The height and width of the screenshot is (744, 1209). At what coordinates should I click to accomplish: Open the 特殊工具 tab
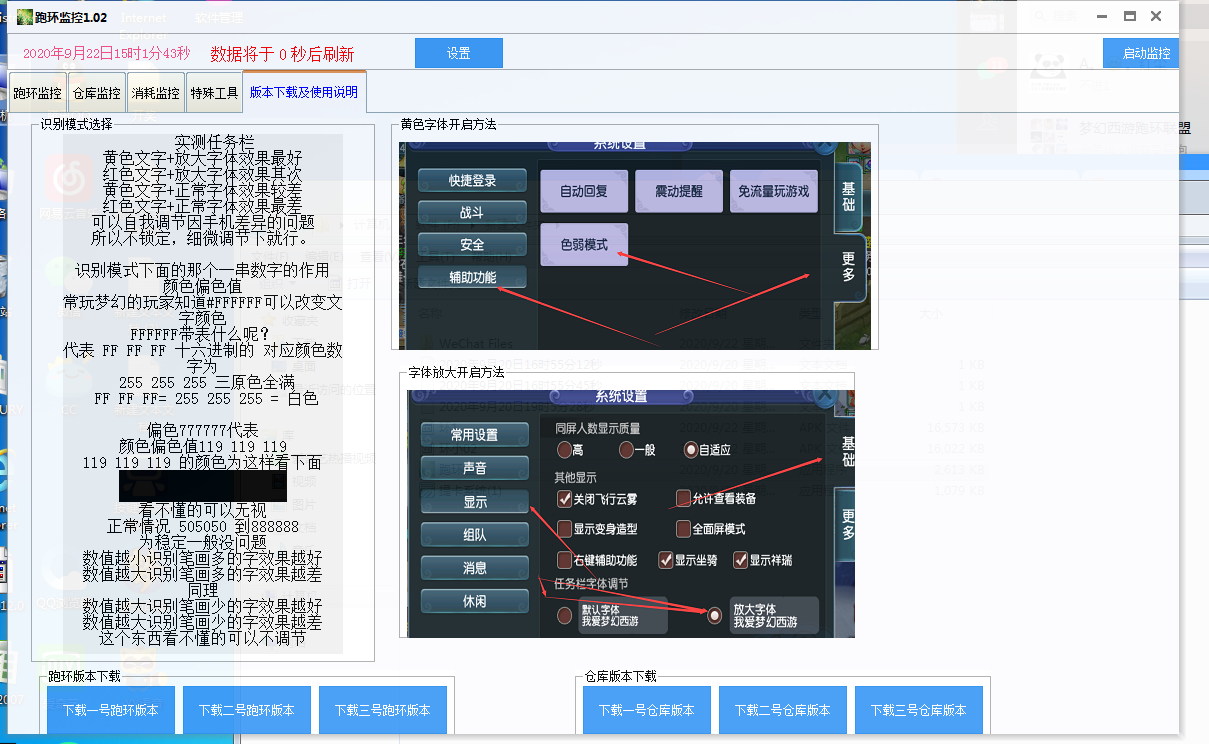pos(214,93)
